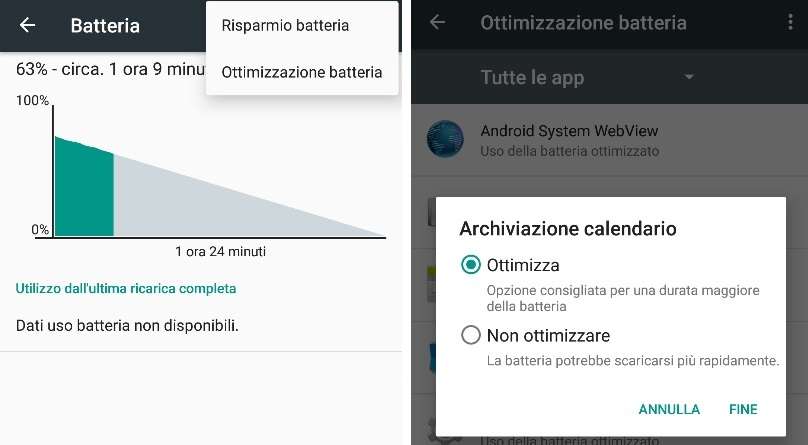Screen dimensions: 808x445
Task: Select the Ottimizza radio button
Action: (x=470, y=265)
